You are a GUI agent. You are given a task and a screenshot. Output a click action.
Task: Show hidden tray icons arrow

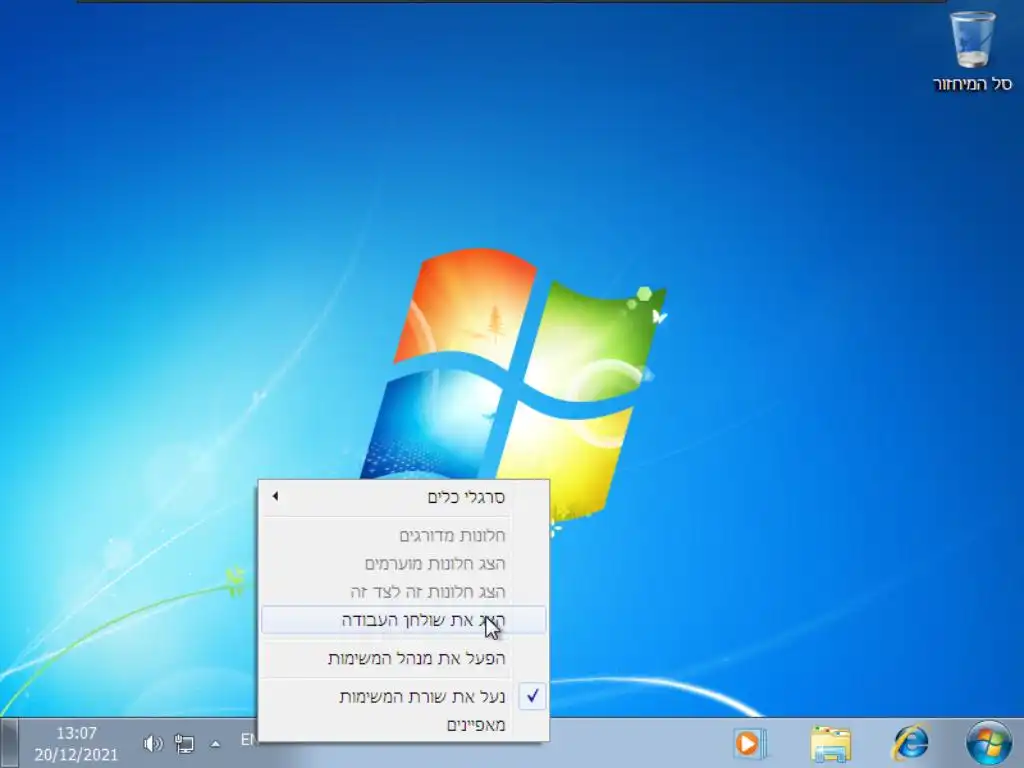(215, 744)
